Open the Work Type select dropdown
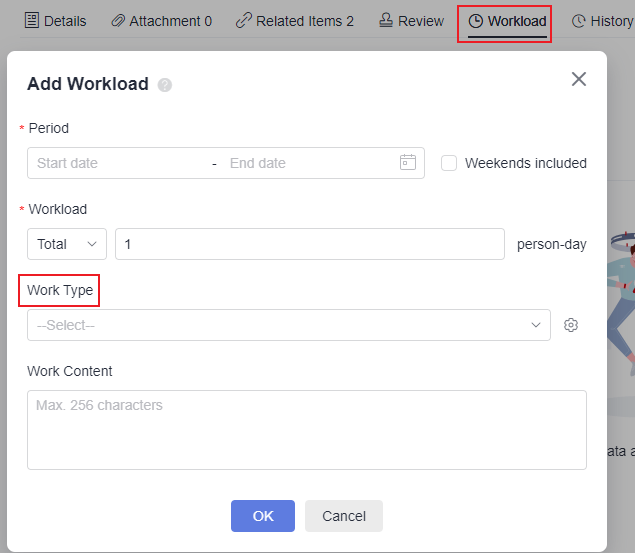Screen dimensions: 635x553 point(288,325)
